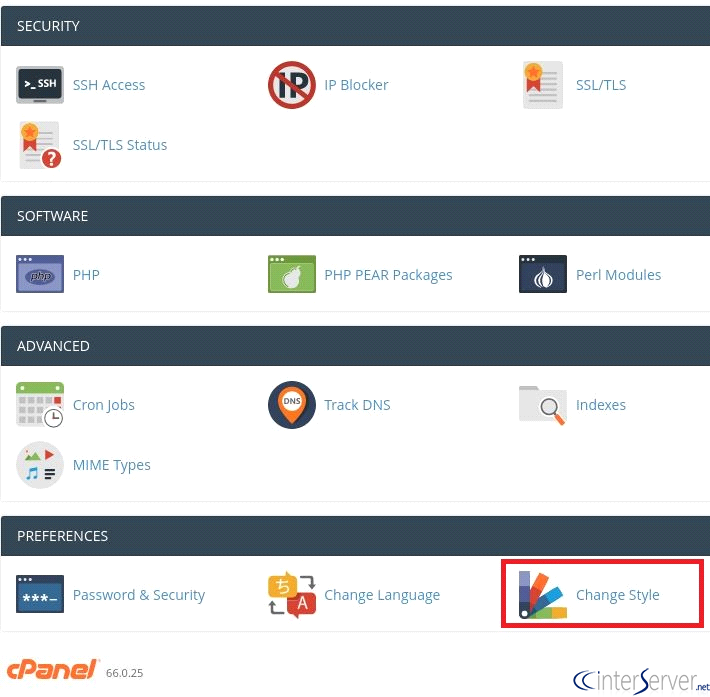
Task: Select the PHP text link
Action: pyautogui.click(x=86, y=275)
